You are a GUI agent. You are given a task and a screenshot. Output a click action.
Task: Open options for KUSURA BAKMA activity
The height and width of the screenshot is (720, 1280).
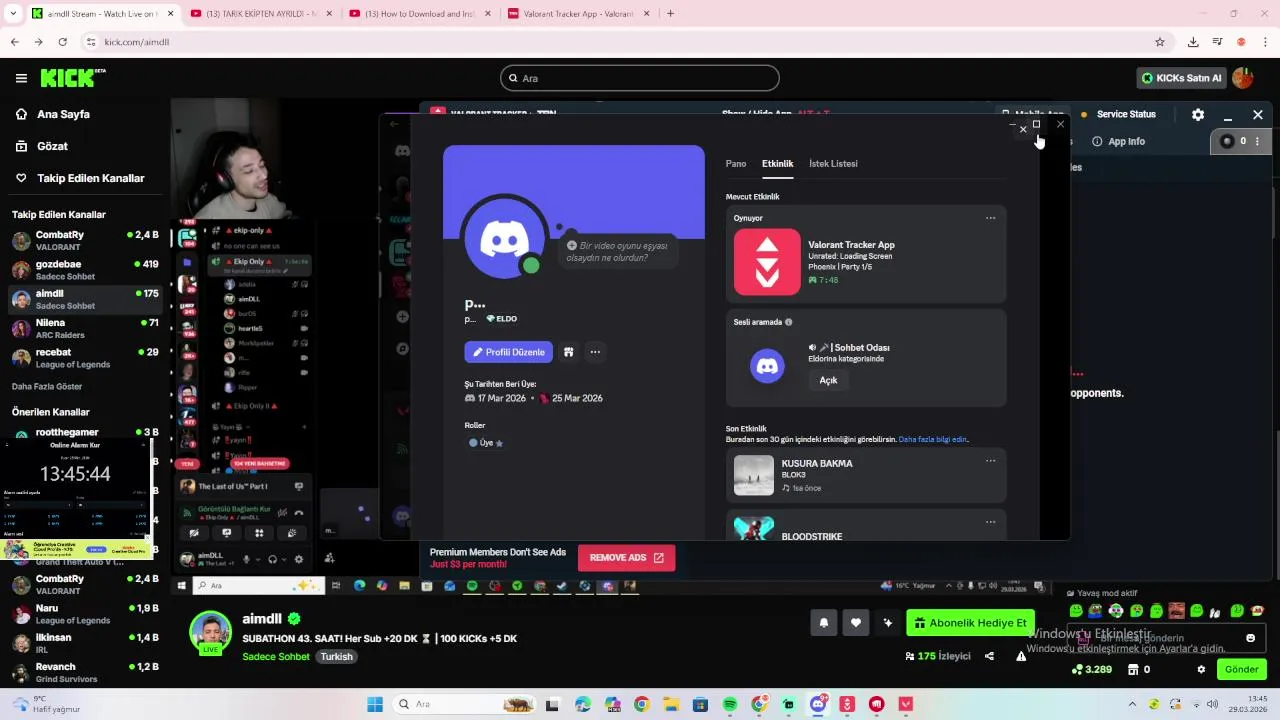990,461
